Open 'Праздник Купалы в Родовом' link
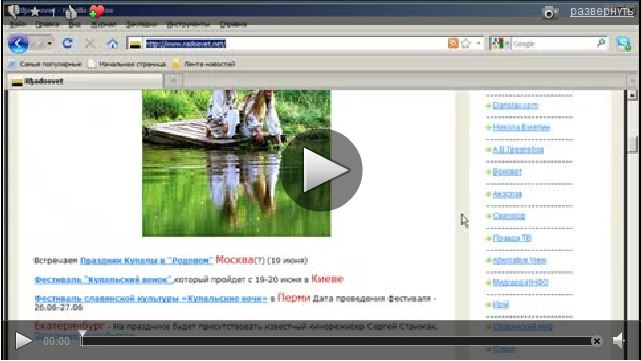The image size is (641, 361). (146, 260)
